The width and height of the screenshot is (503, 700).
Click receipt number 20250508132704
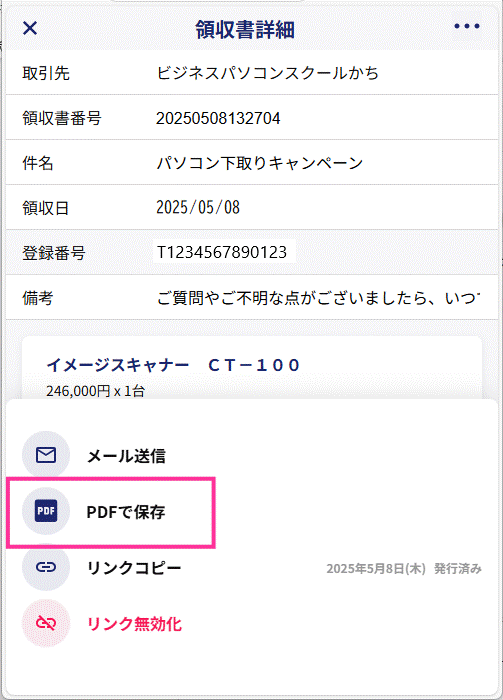tap(218, 118)
